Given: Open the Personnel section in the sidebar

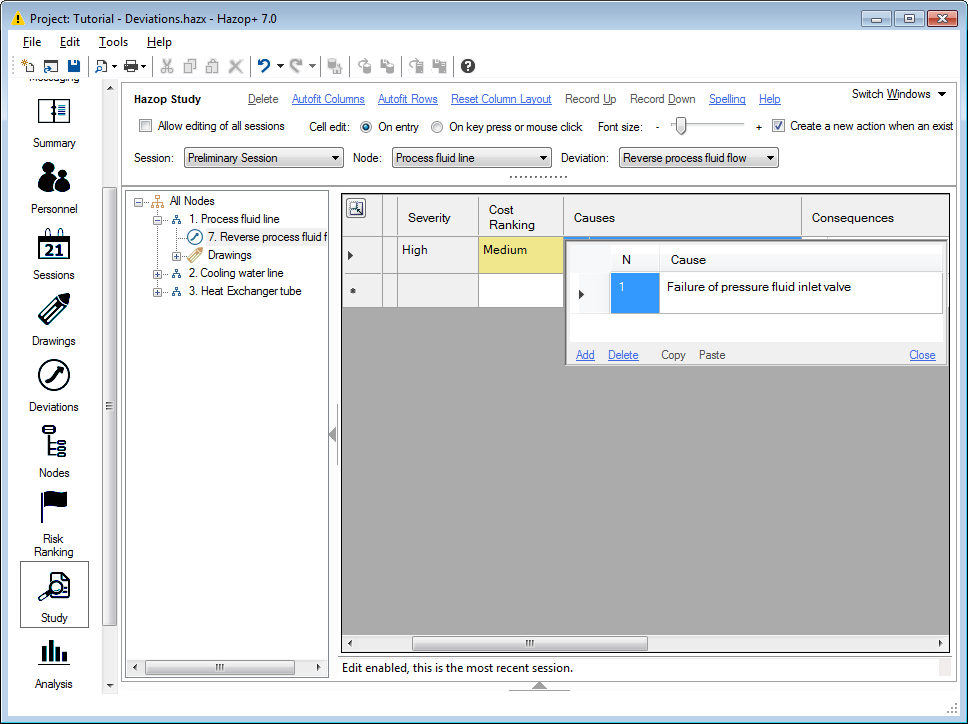Looking at the screenshot, I should [x=54, y=187].
